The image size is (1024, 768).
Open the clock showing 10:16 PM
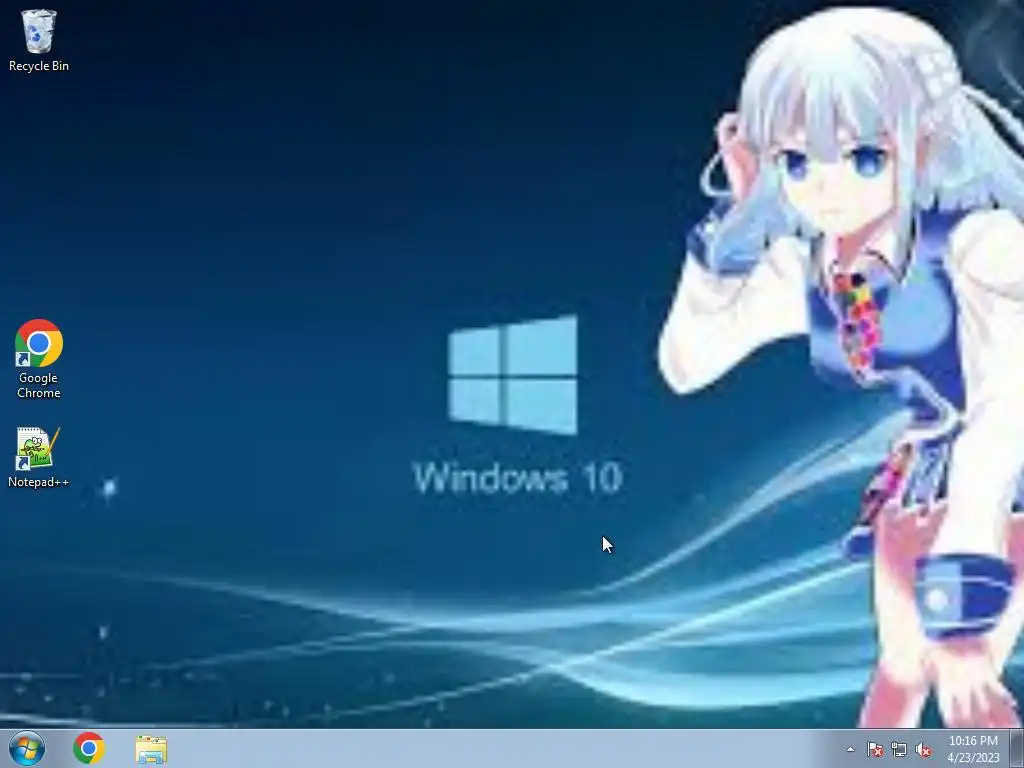pos(973,749)
